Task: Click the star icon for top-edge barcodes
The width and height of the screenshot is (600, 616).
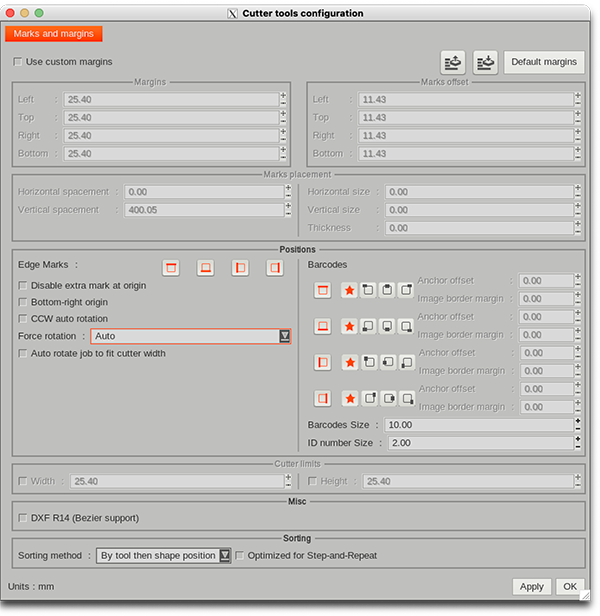Action: tap(349, 290)
